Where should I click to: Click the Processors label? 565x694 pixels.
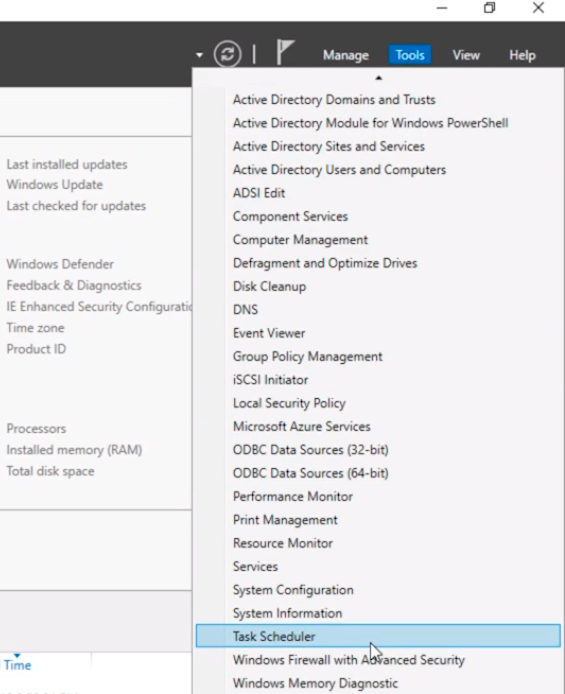coord(36,429)
